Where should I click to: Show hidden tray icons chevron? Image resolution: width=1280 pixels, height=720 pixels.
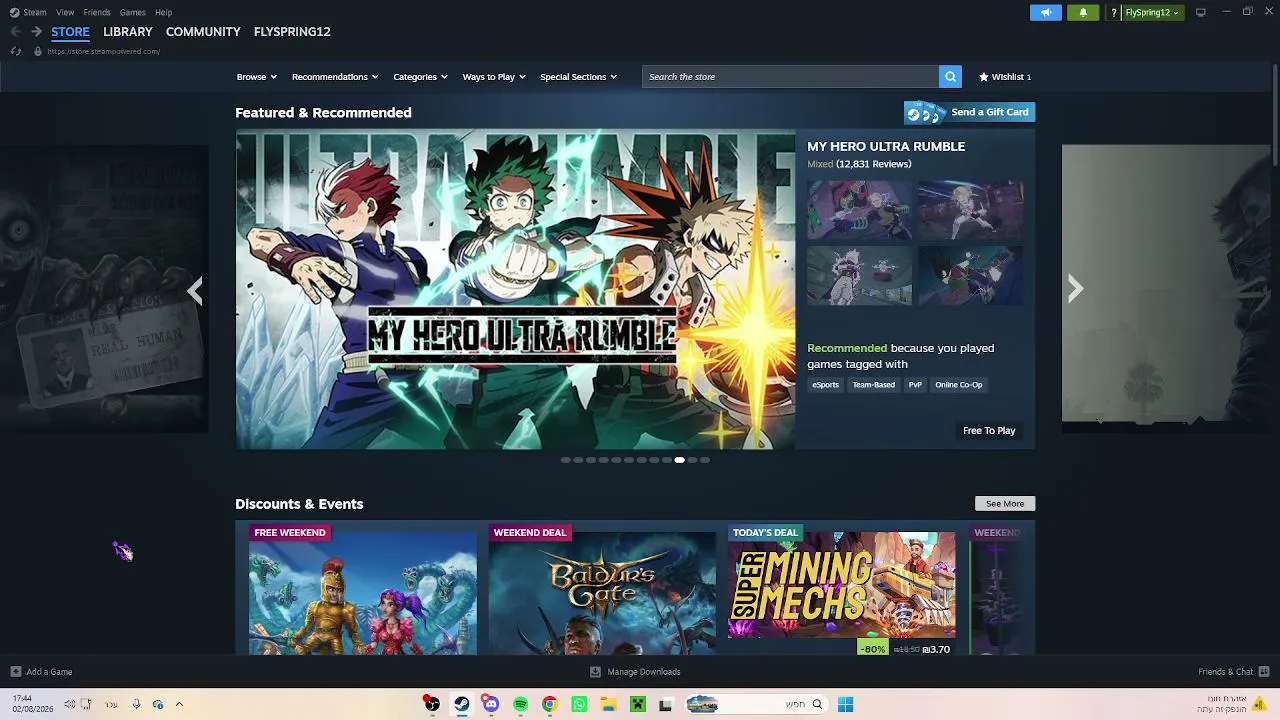pyautogui.click(x=179, y=704)
